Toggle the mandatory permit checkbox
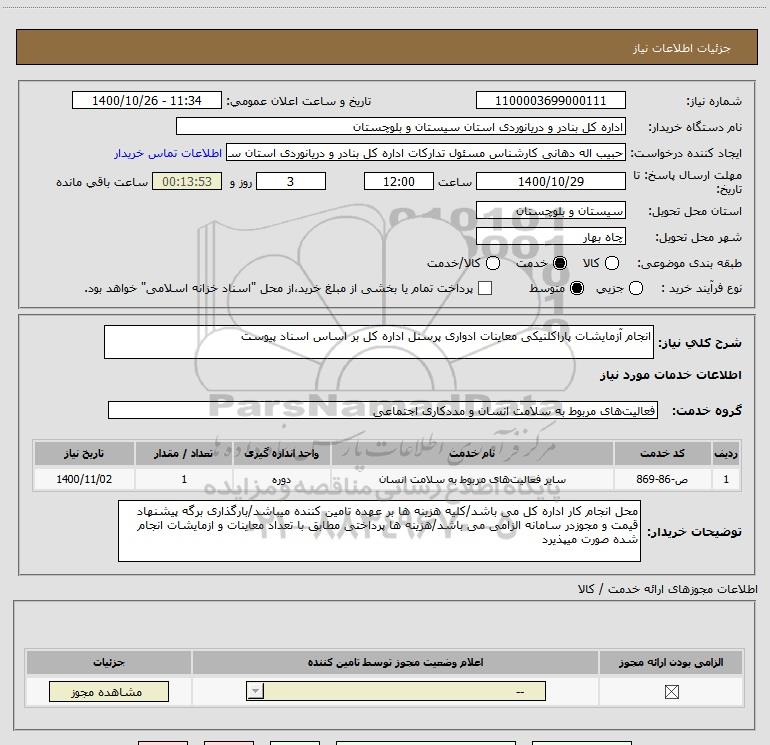770x745 pixels. tap(671, 692)
